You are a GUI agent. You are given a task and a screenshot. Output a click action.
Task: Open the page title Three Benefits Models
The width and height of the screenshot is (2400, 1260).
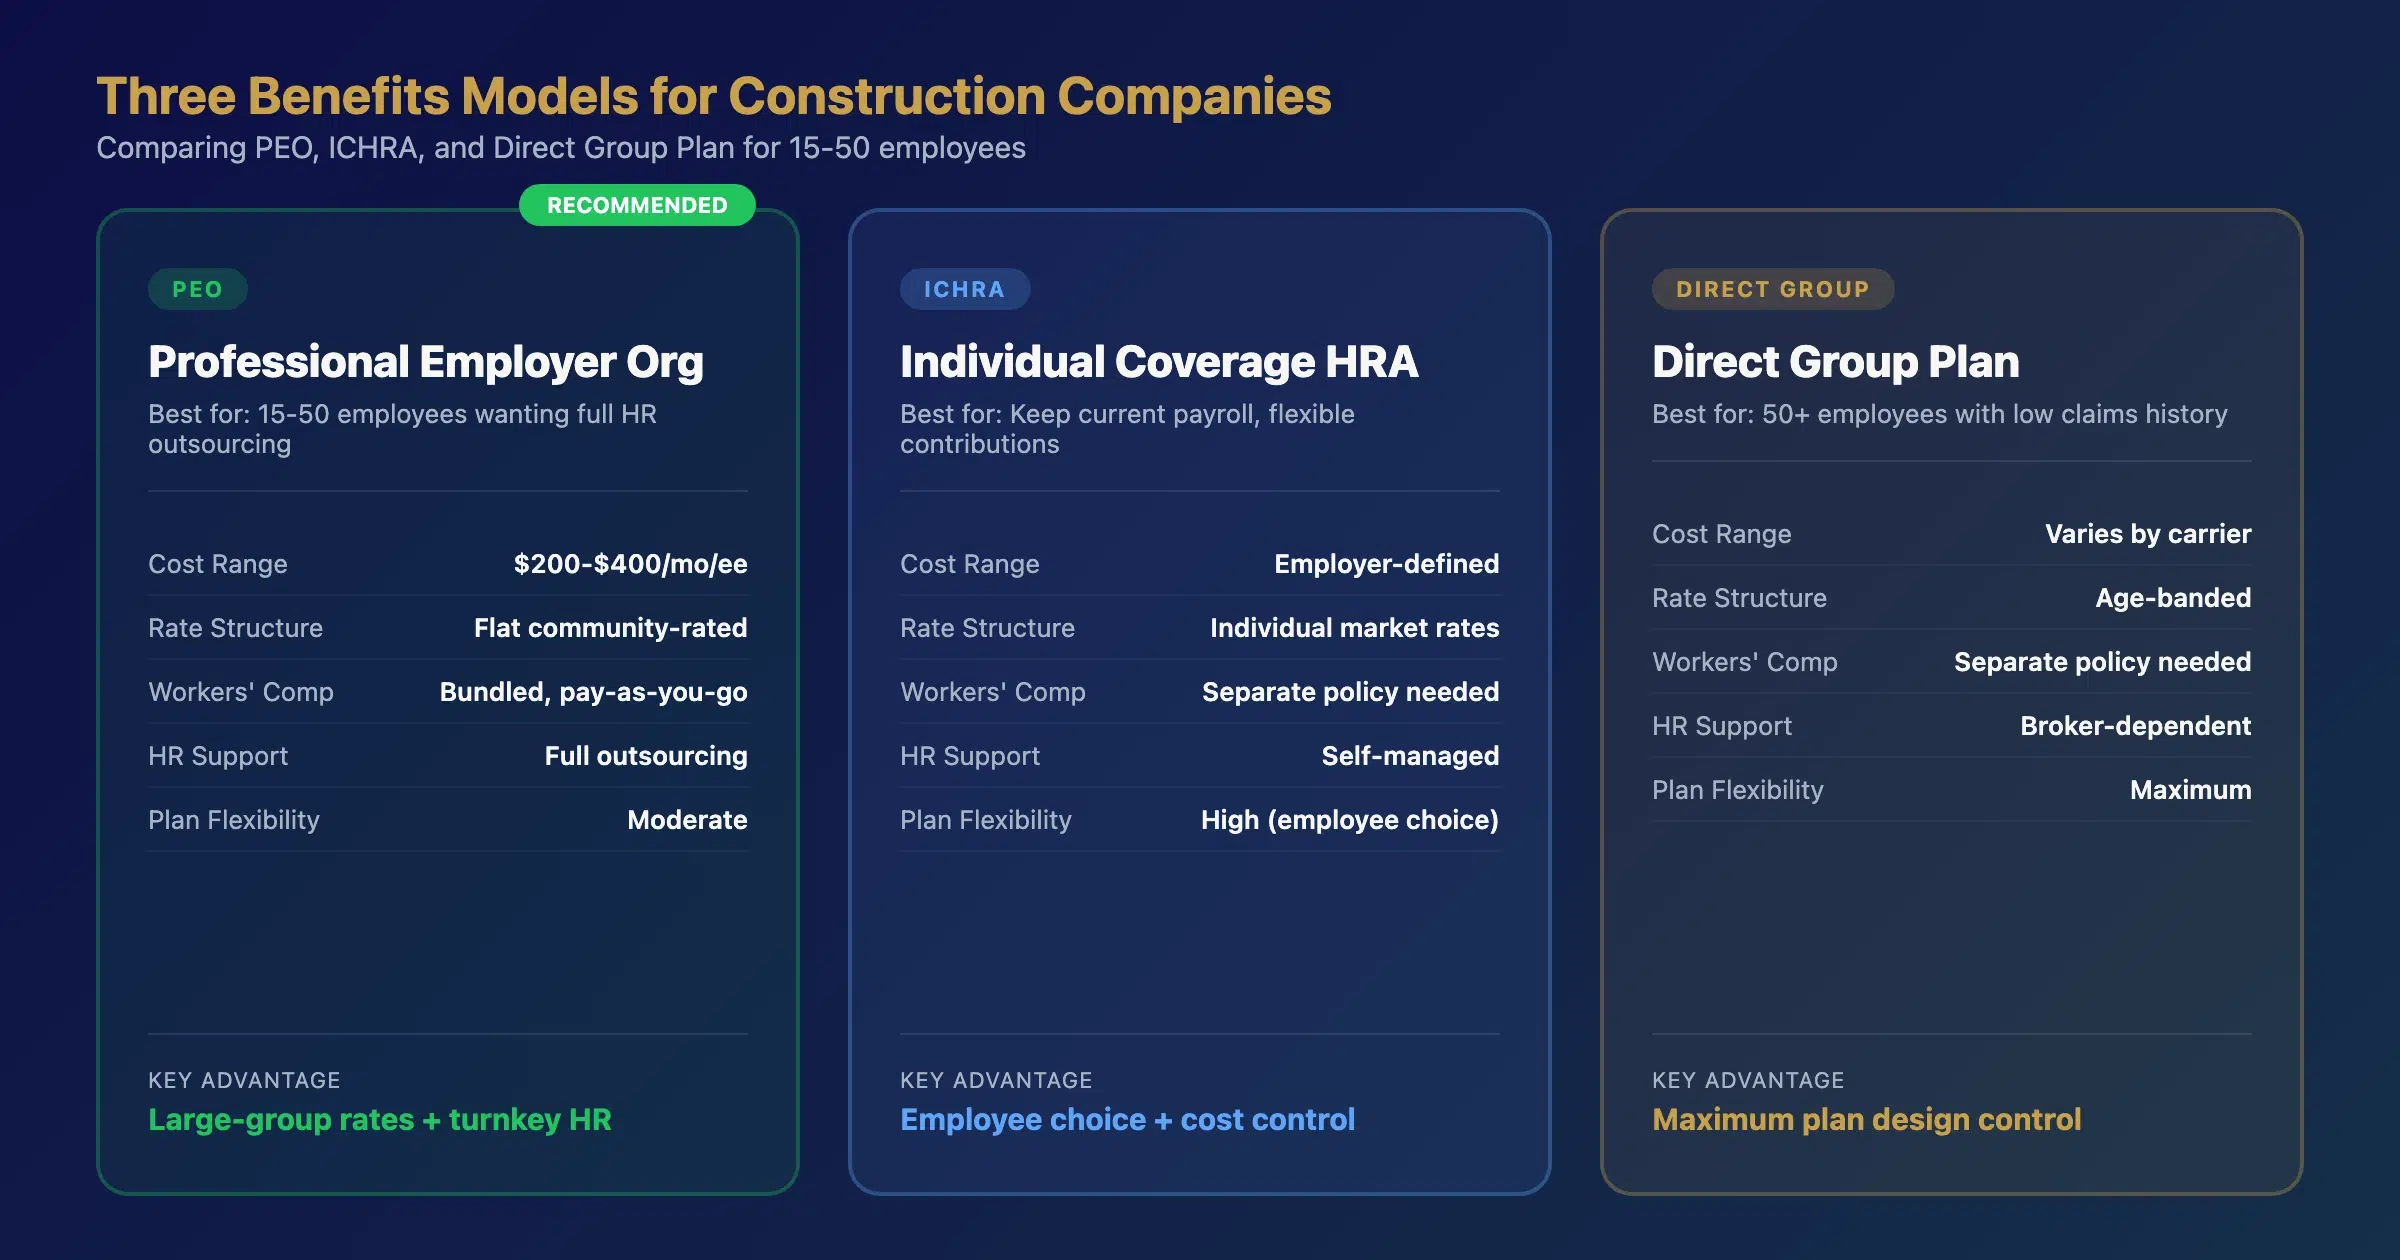713,95
